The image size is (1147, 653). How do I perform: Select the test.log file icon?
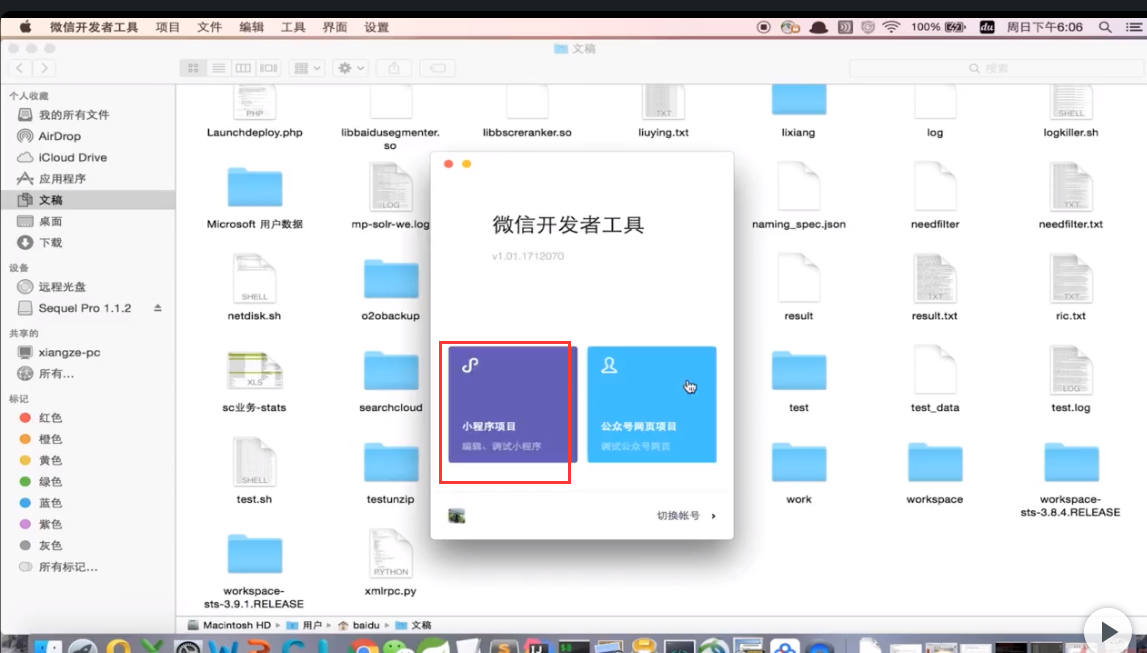[1071, 370]
